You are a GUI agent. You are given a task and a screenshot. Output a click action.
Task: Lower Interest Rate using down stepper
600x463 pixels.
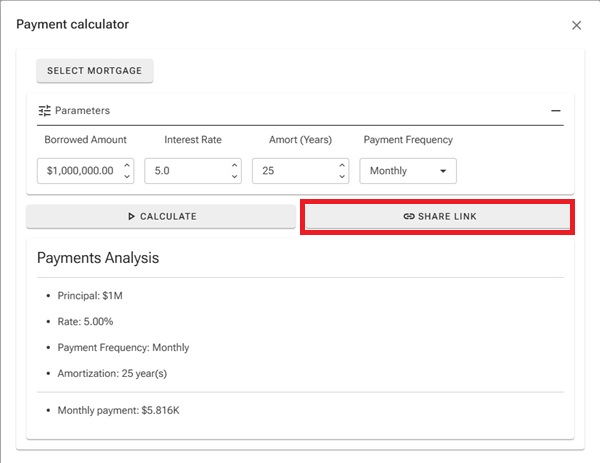point(234,177)
